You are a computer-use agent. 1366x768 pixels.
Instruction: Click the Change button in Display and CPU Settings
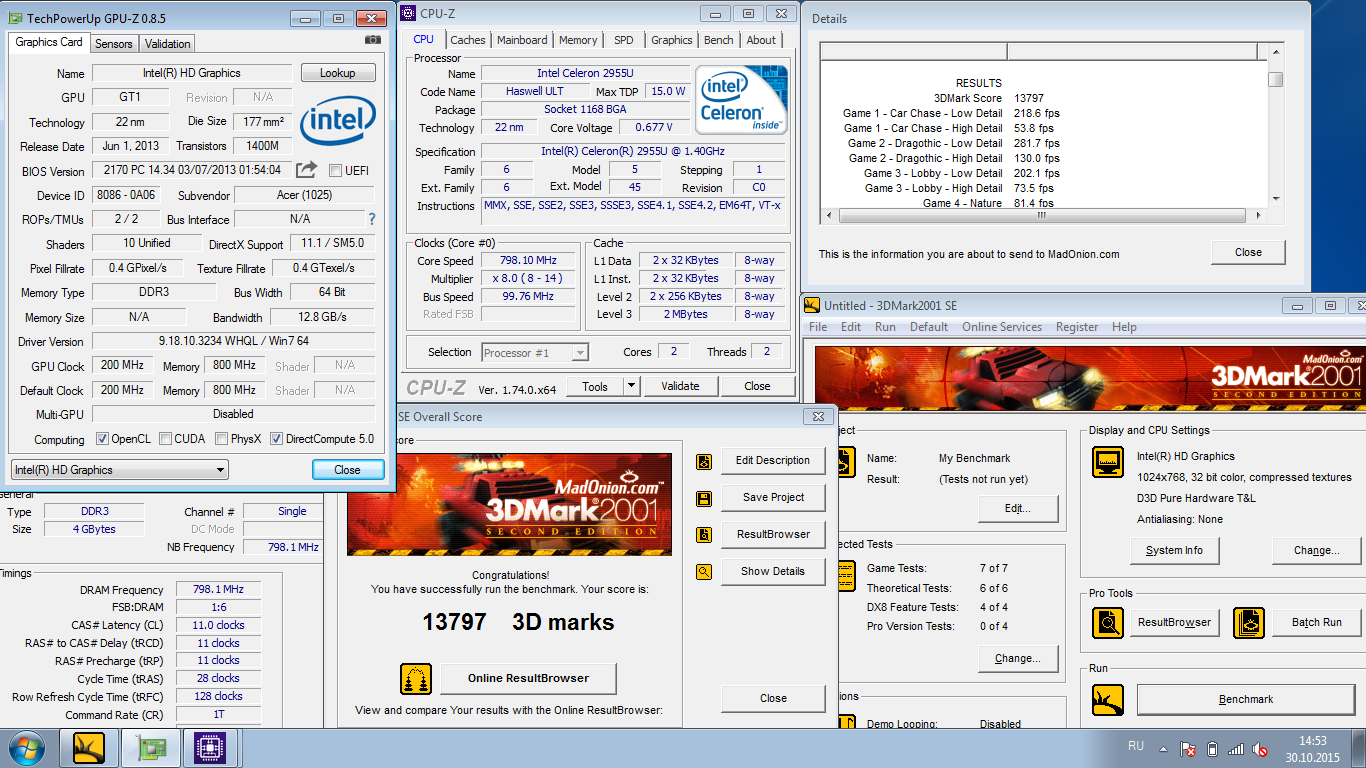click(x=1316, y=551)
